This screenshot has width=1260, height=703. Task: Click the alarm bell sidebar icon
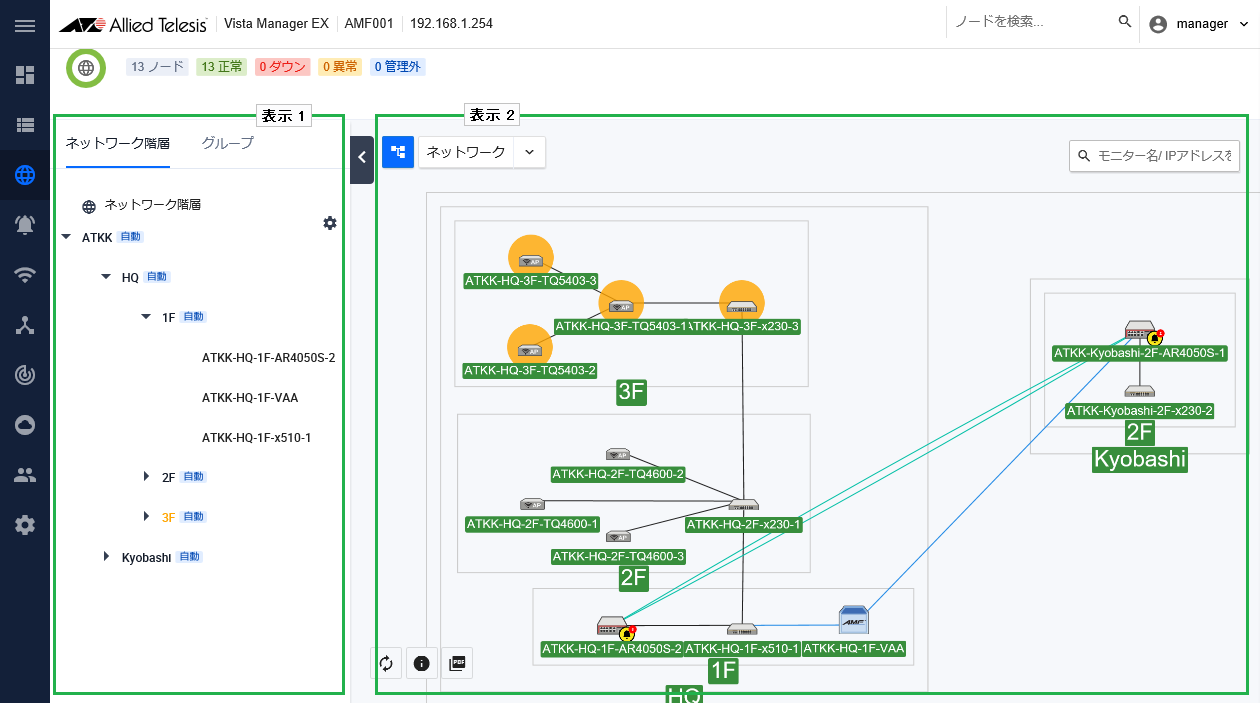(x=25, y=225)
